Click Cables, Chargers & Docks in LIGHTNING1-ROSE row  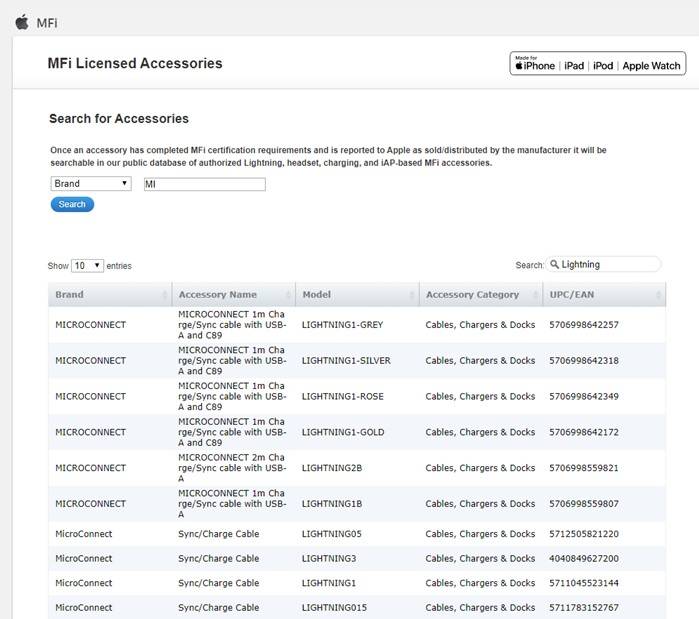(480, 396)
